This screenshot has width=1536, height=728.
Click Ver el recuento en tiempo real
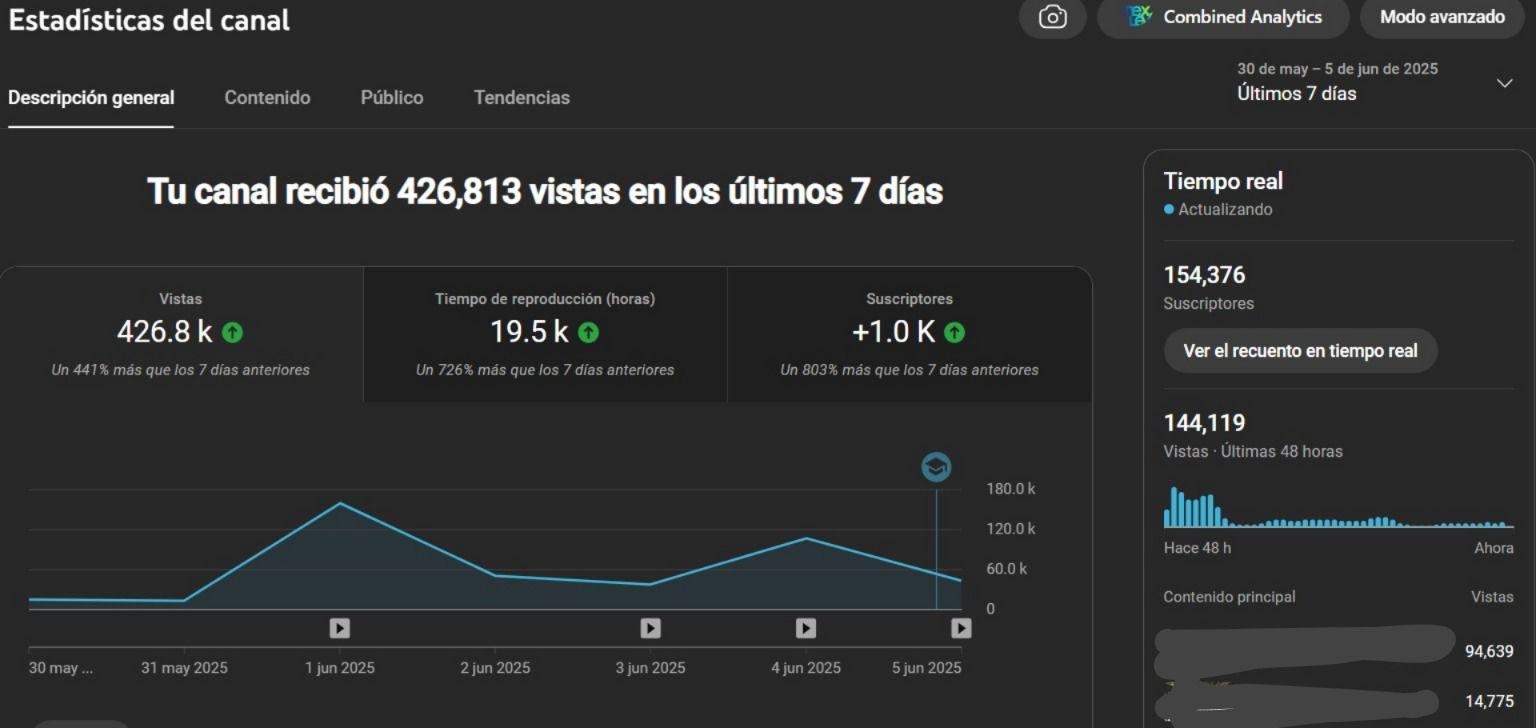(x=1300, y=350)
